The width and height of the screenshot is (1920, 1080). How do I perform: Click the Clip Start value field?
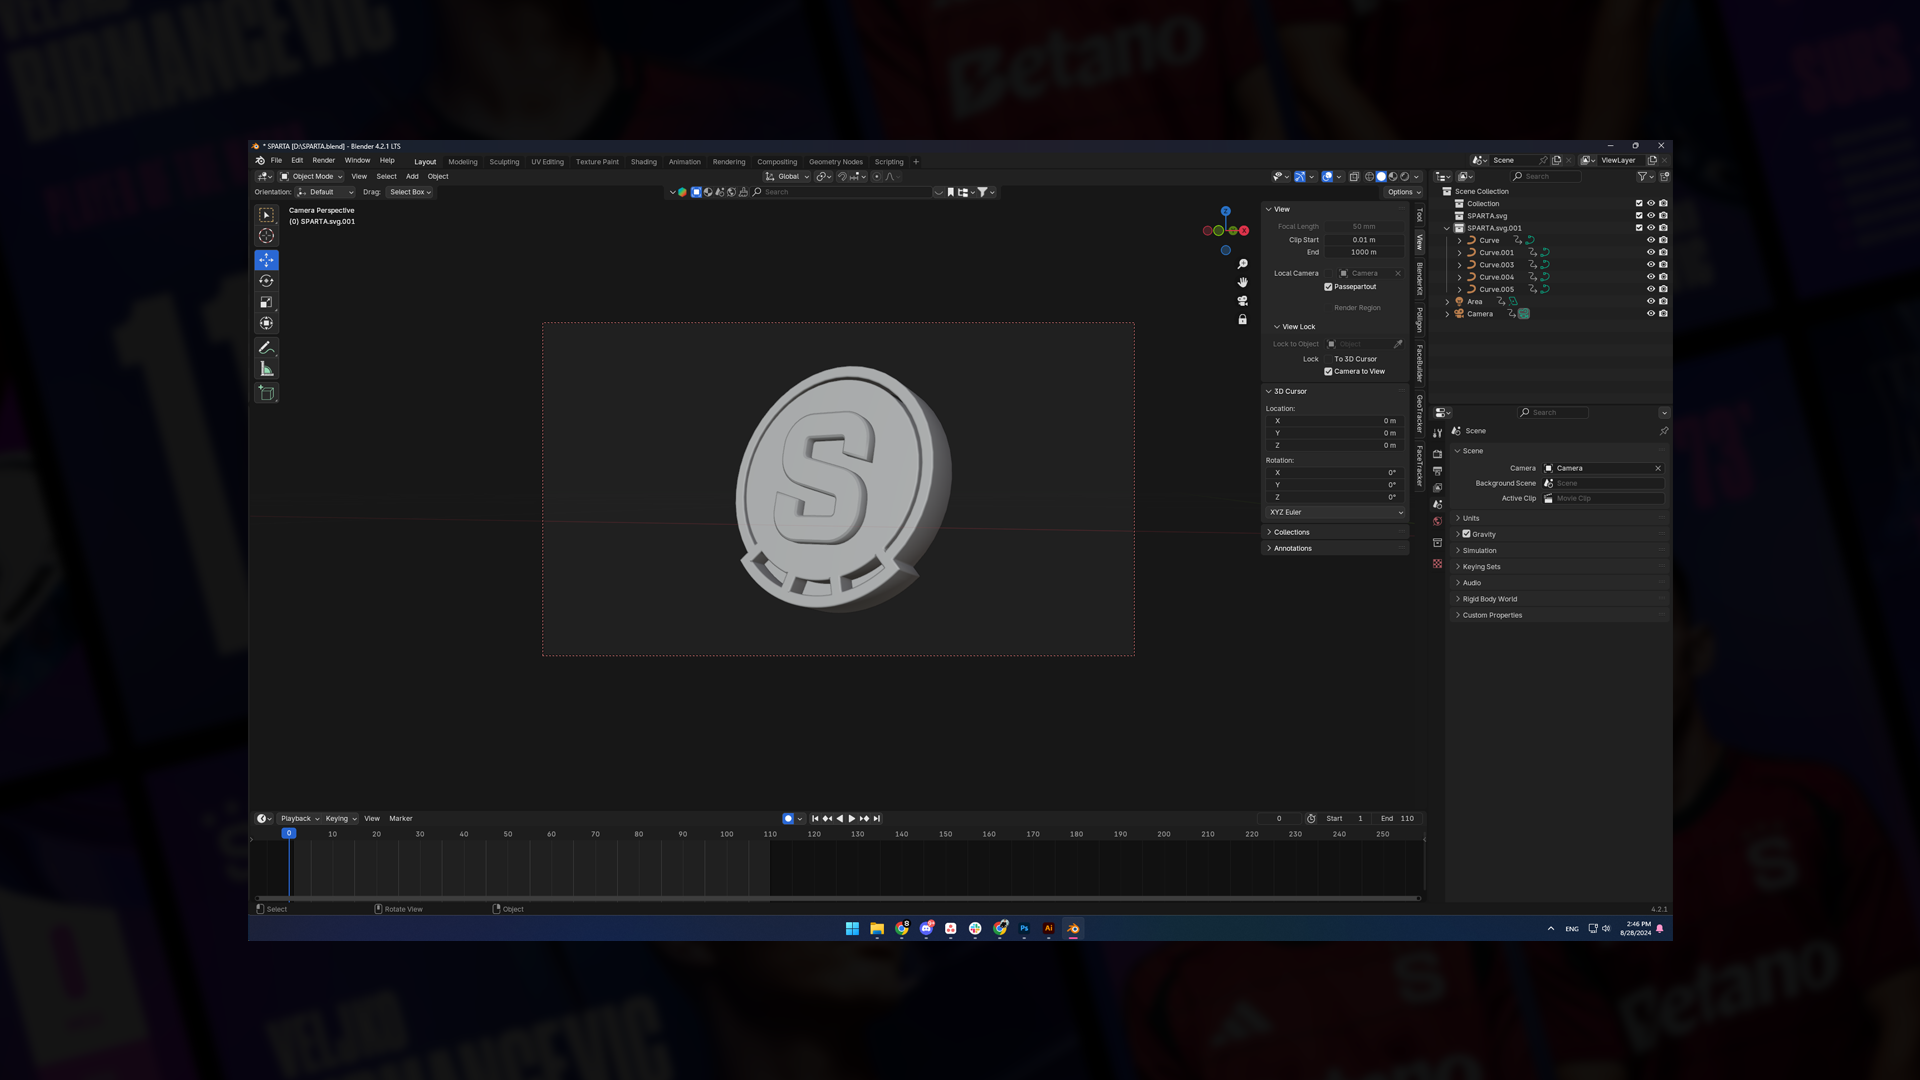(1363, 240)
